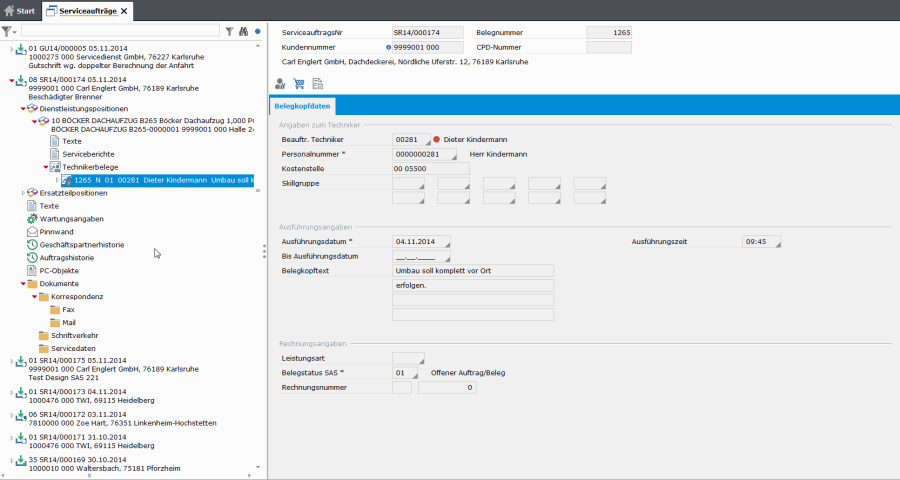Click the binoculars search icon
This screenshot has width=900, height=480.
tap(243, 32)
